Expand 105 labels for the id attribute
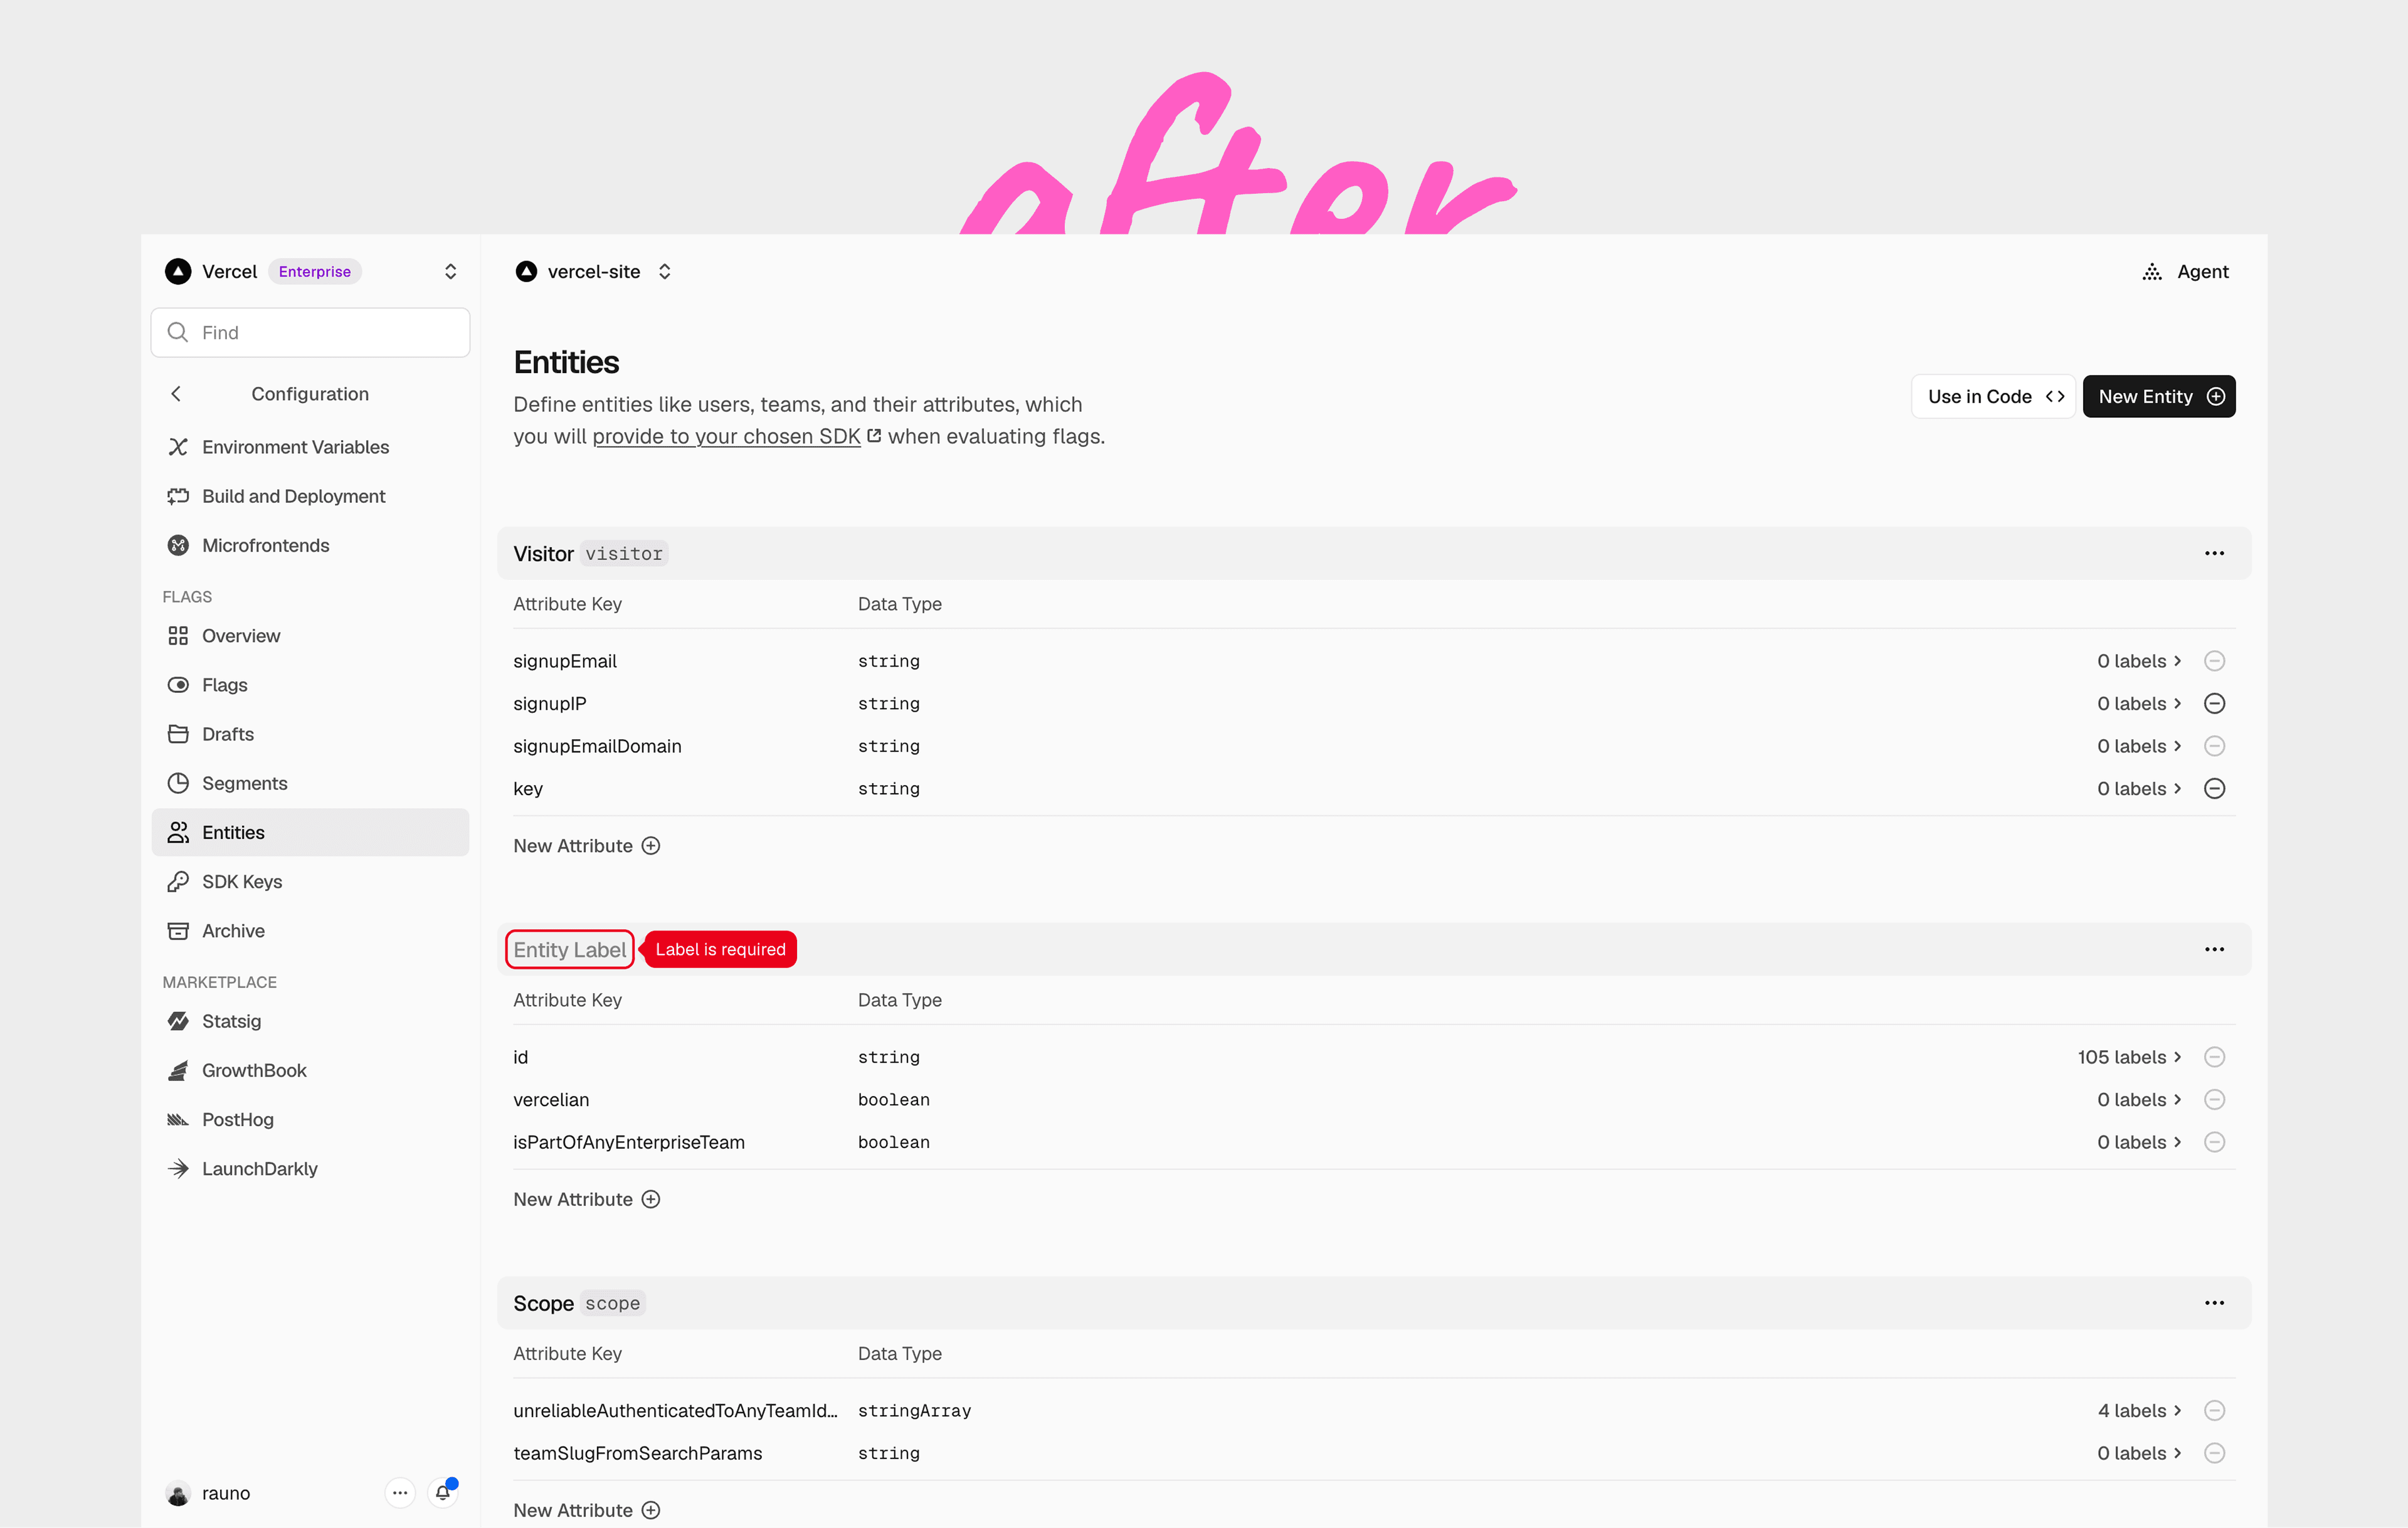Viewport: 2408px width, 1528px height. point(2129,1057)
